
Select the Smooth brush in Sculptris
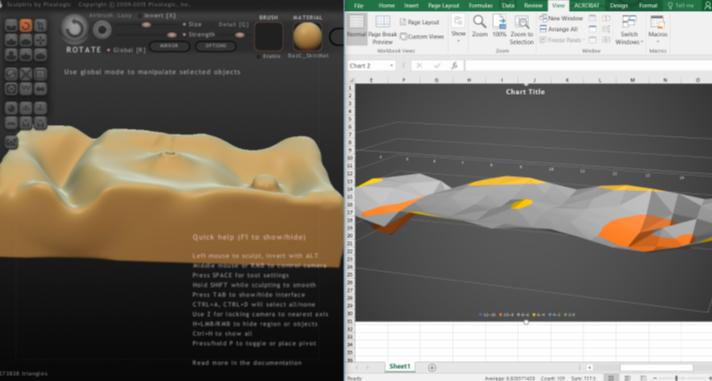pos(40,54)
